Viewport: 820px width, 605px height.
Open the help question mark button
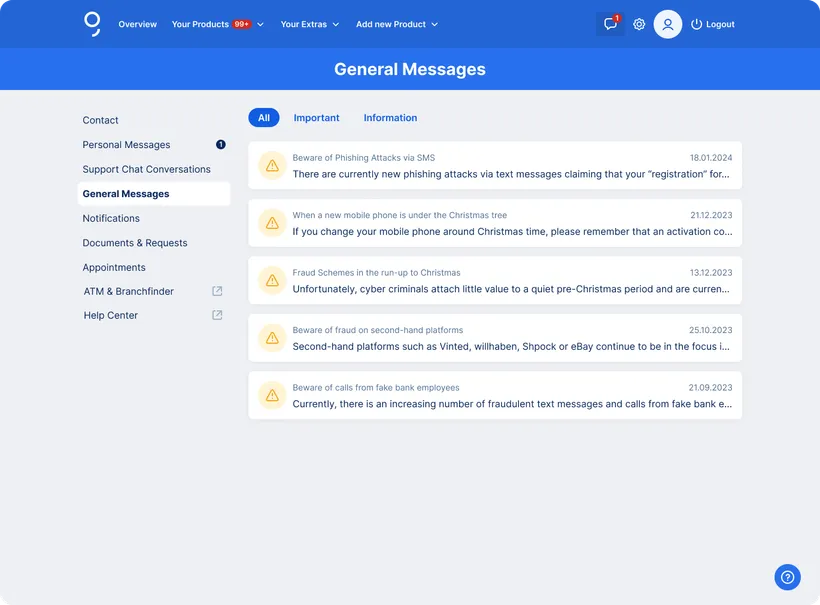point(787,577)
